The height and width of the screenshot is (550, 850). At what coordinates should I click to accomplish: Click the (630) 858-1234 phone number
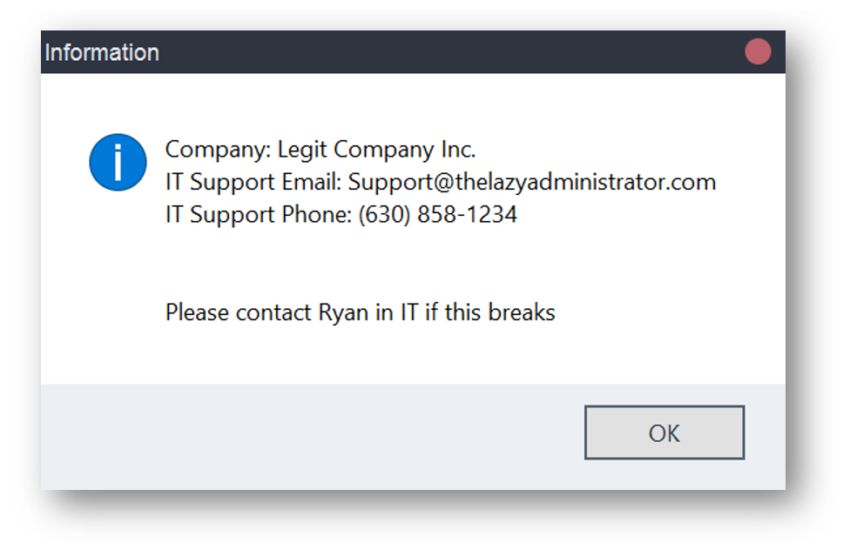pos(437,215)
